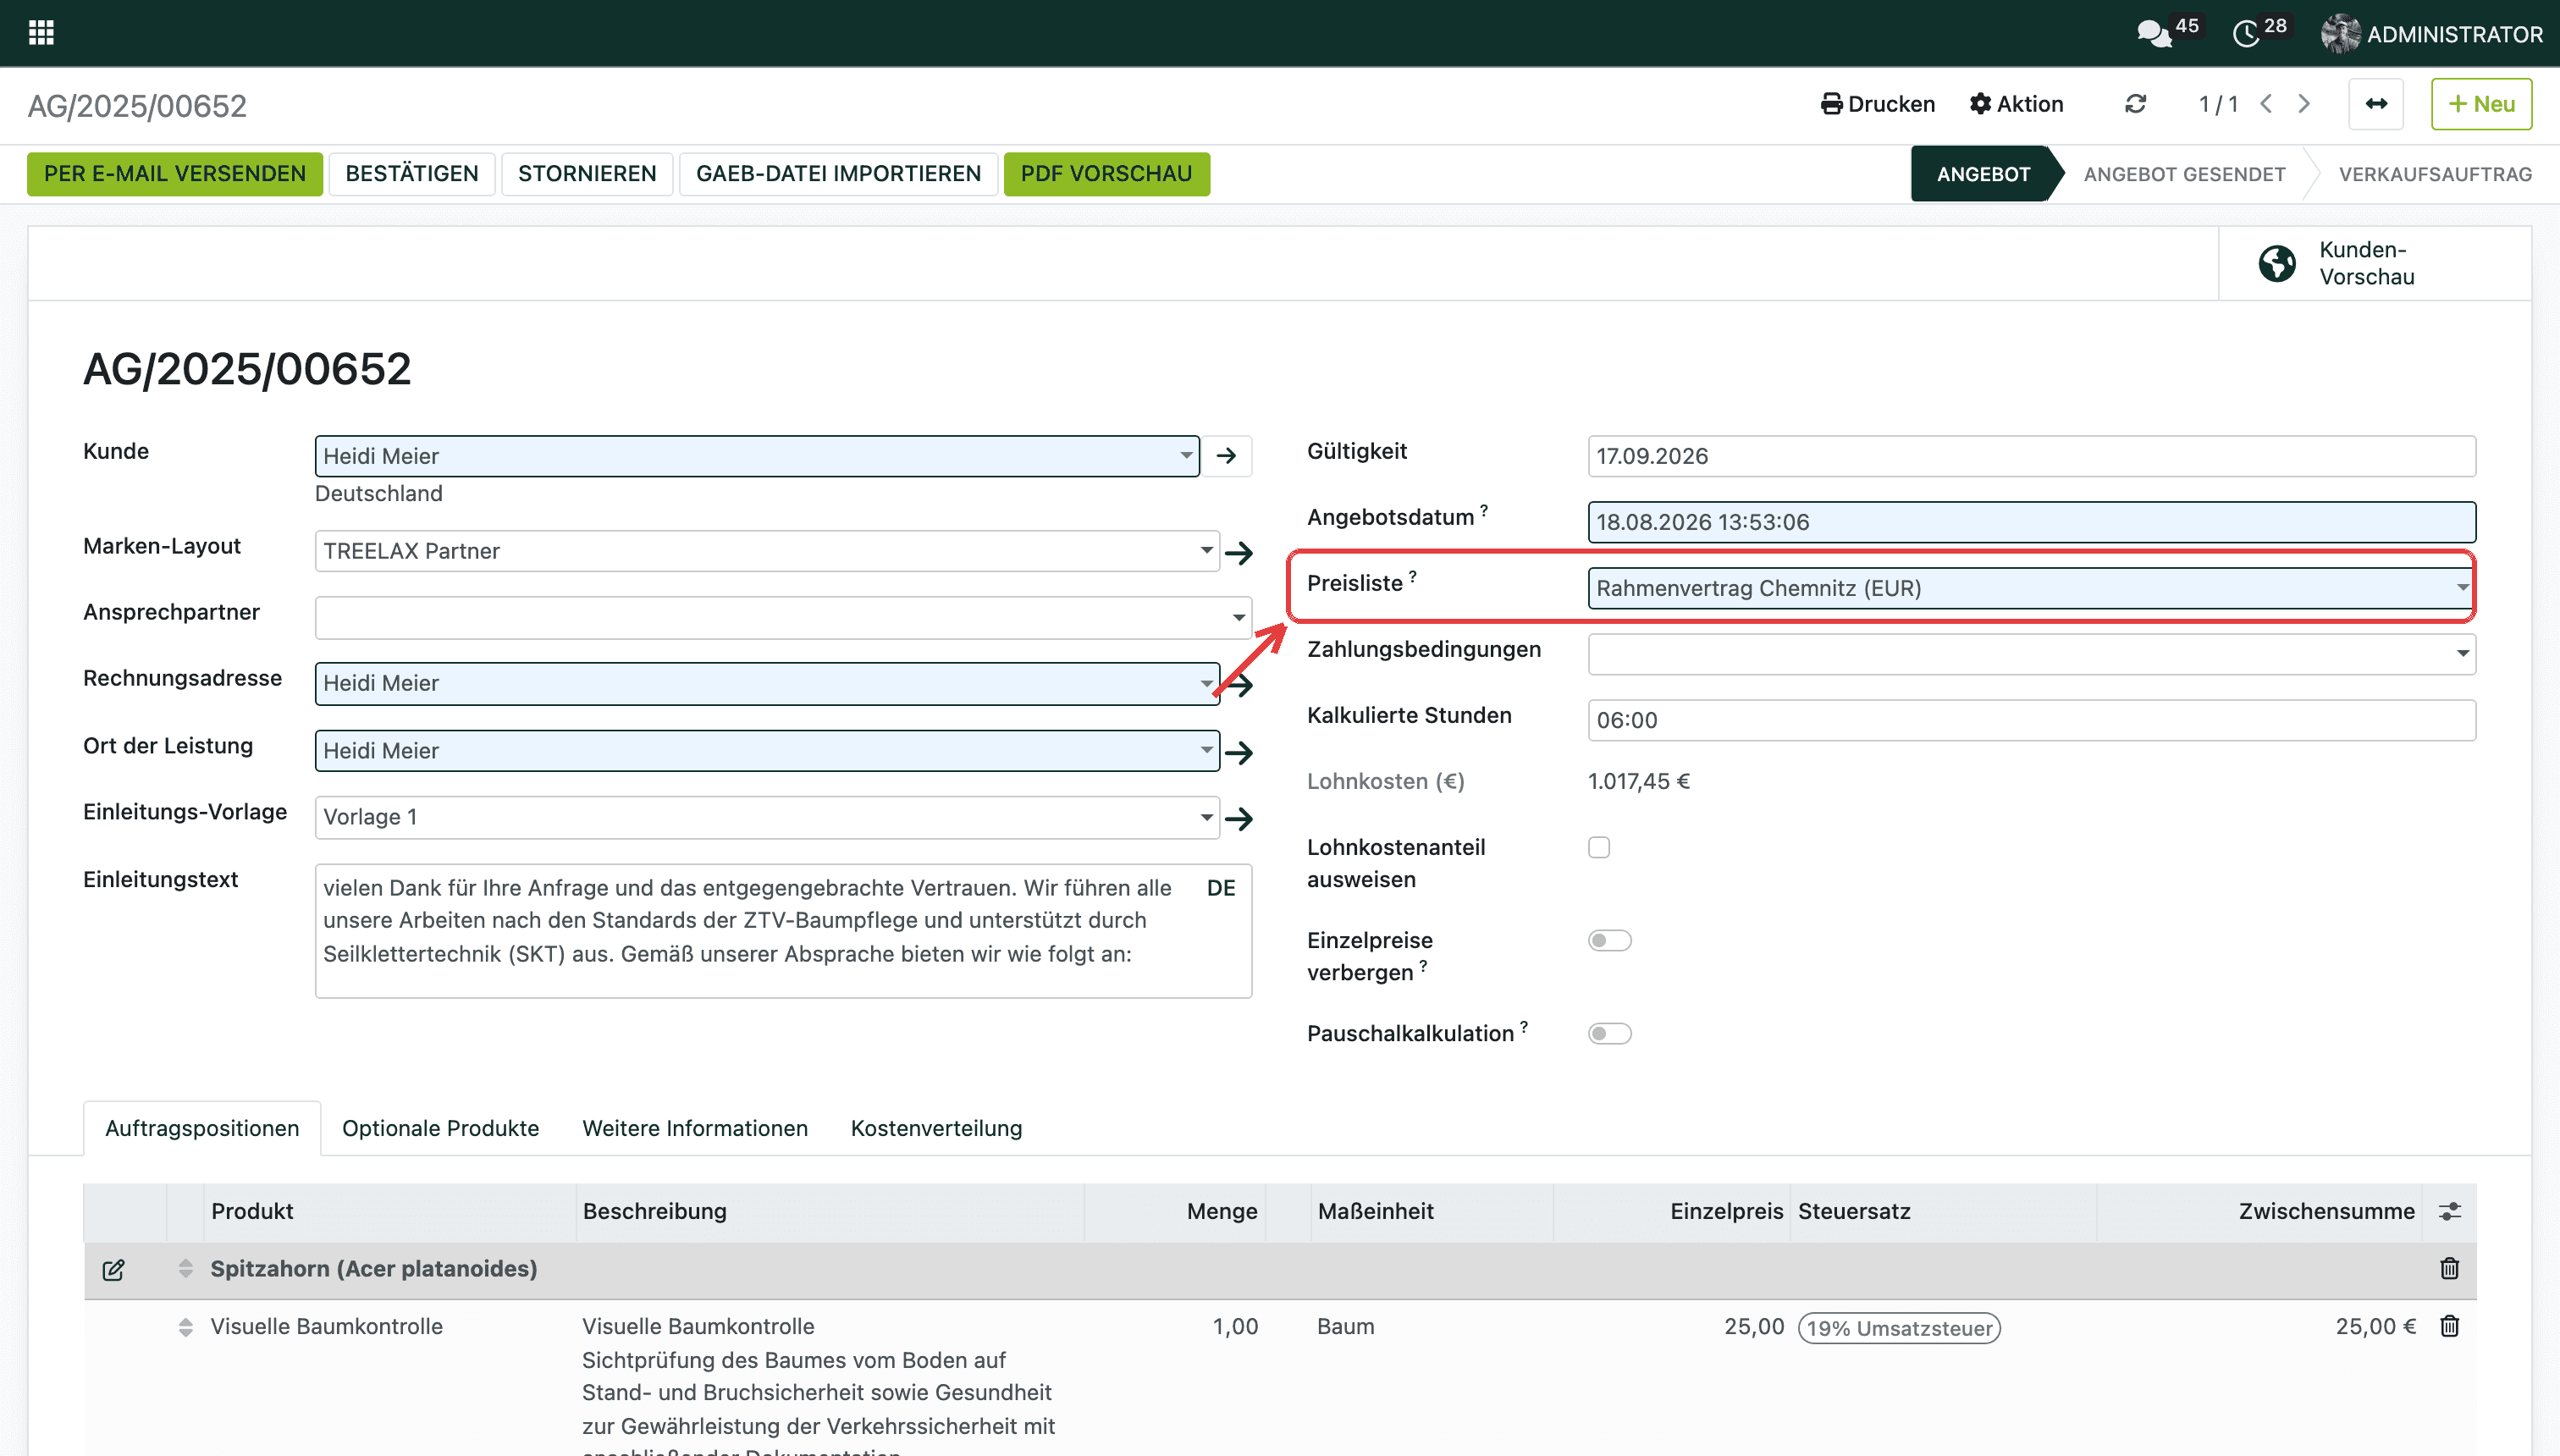2560x1456 pixels.
Task: Open column settings adjust icon in table header
Action: tap(2449, 1211)
